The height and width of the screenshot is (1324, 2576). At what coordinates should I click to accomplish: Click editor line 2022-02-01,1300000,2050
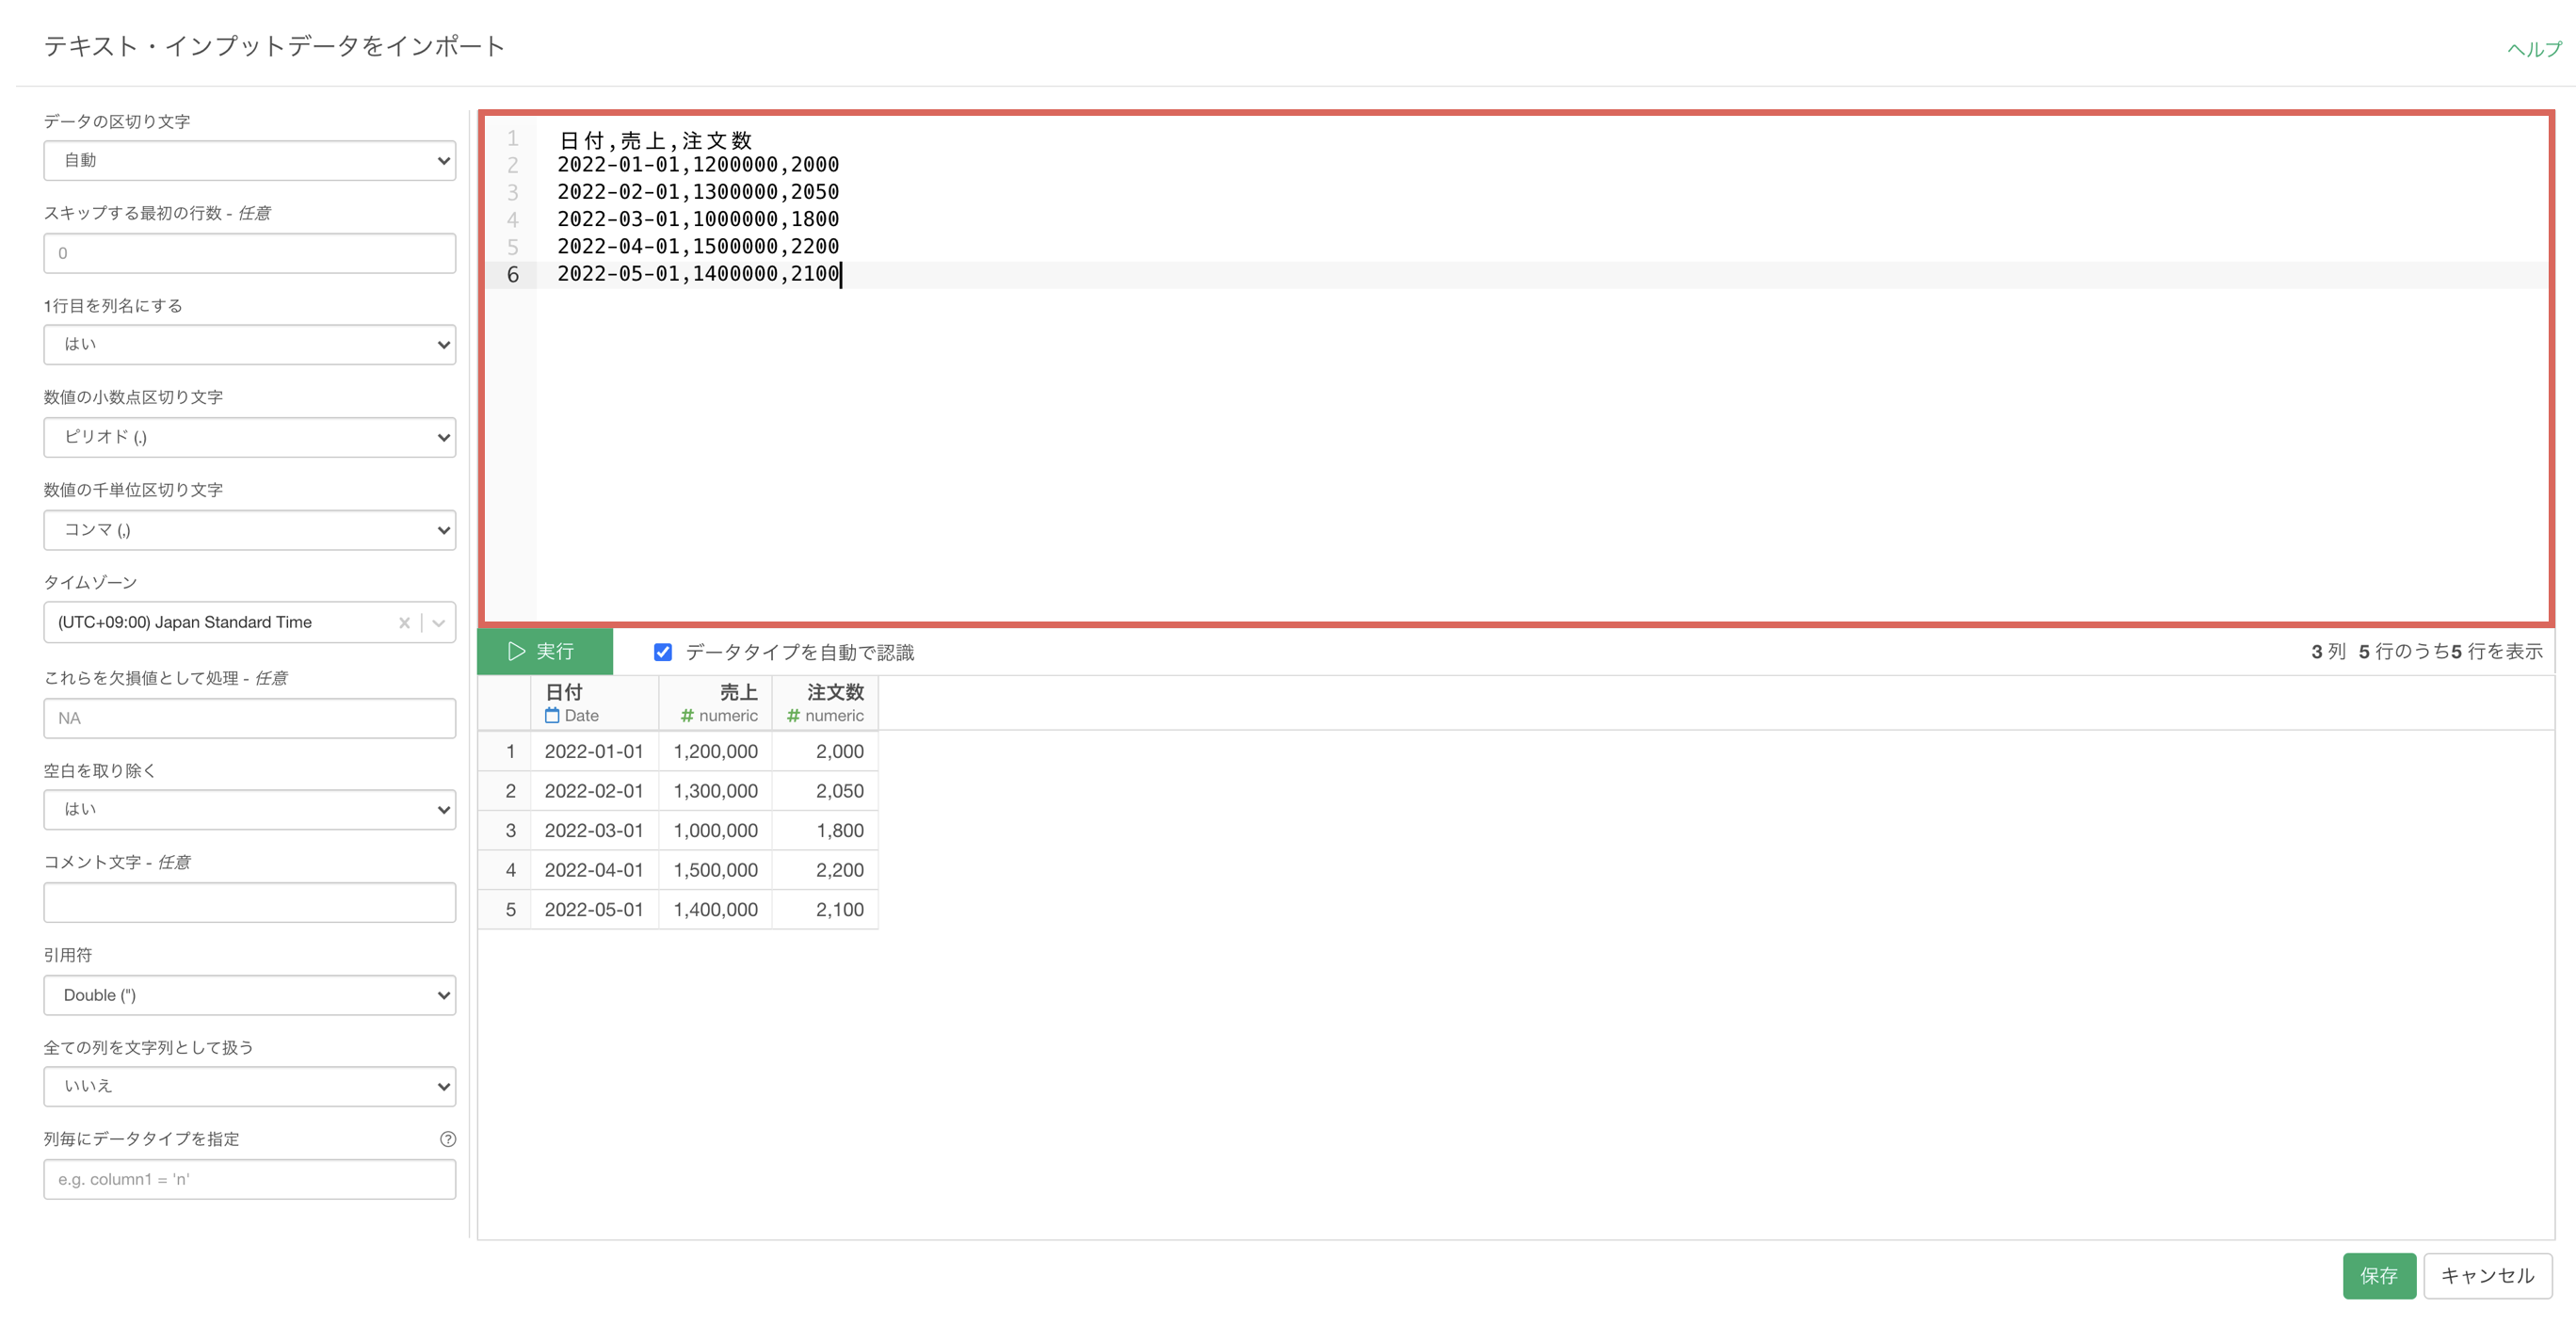coord(698,191)
